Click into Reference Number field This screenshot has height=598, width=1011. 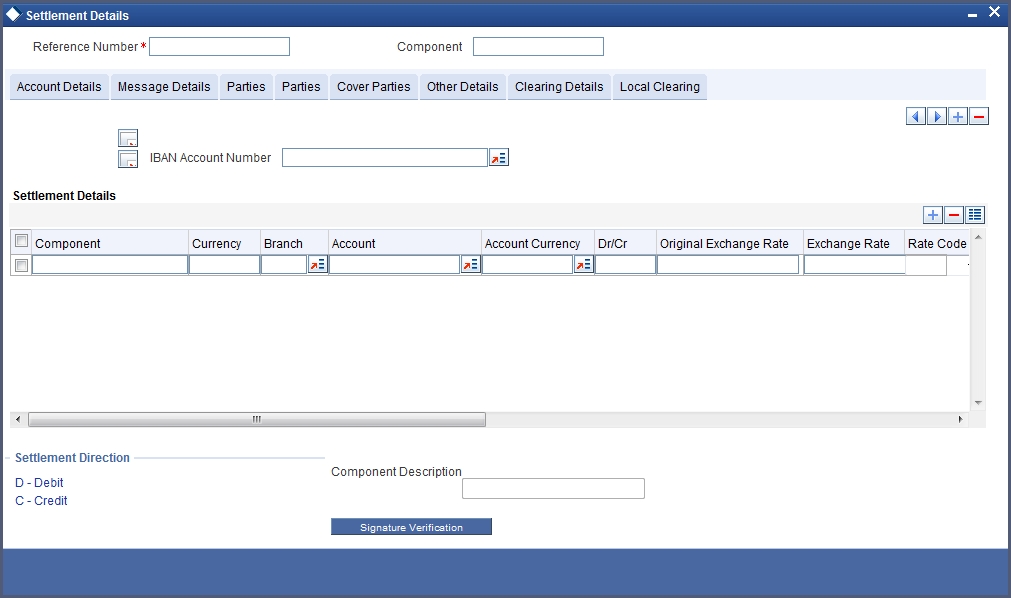[x=219, y=46]
